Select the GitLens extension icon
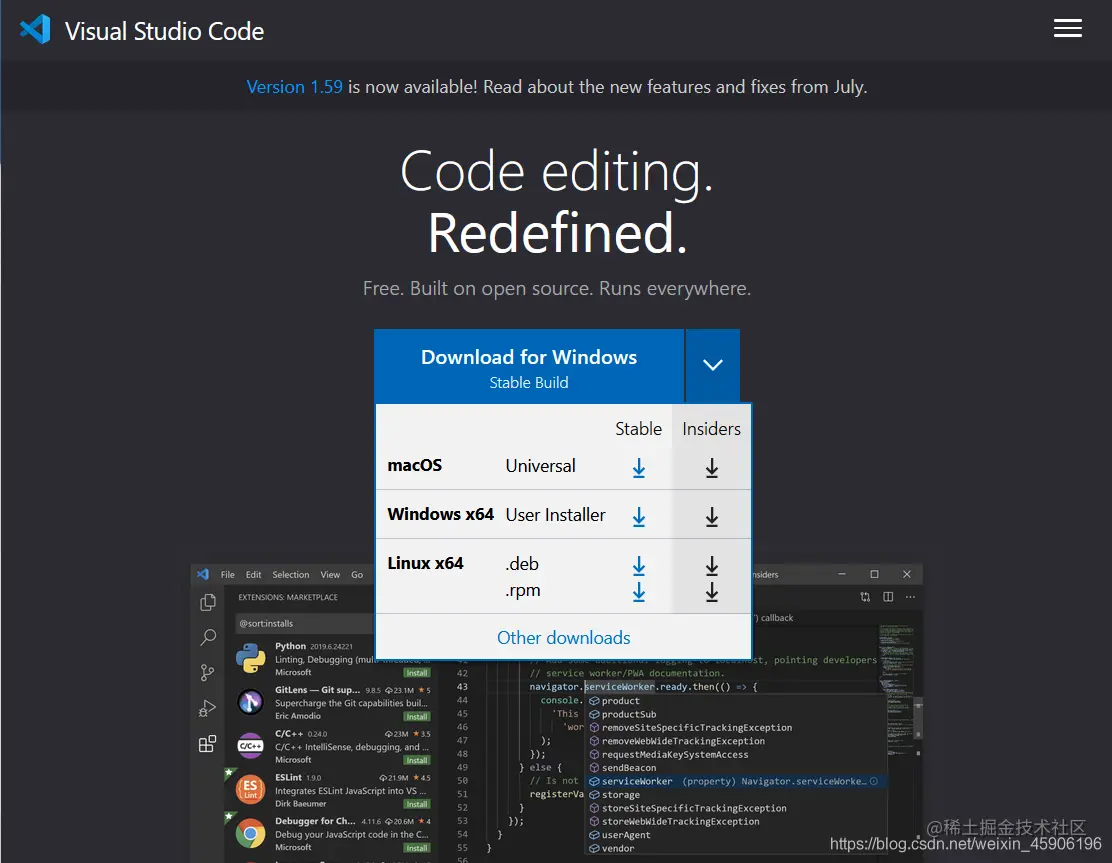Viewport: 1112px width, 863px height. coord(250,702)
